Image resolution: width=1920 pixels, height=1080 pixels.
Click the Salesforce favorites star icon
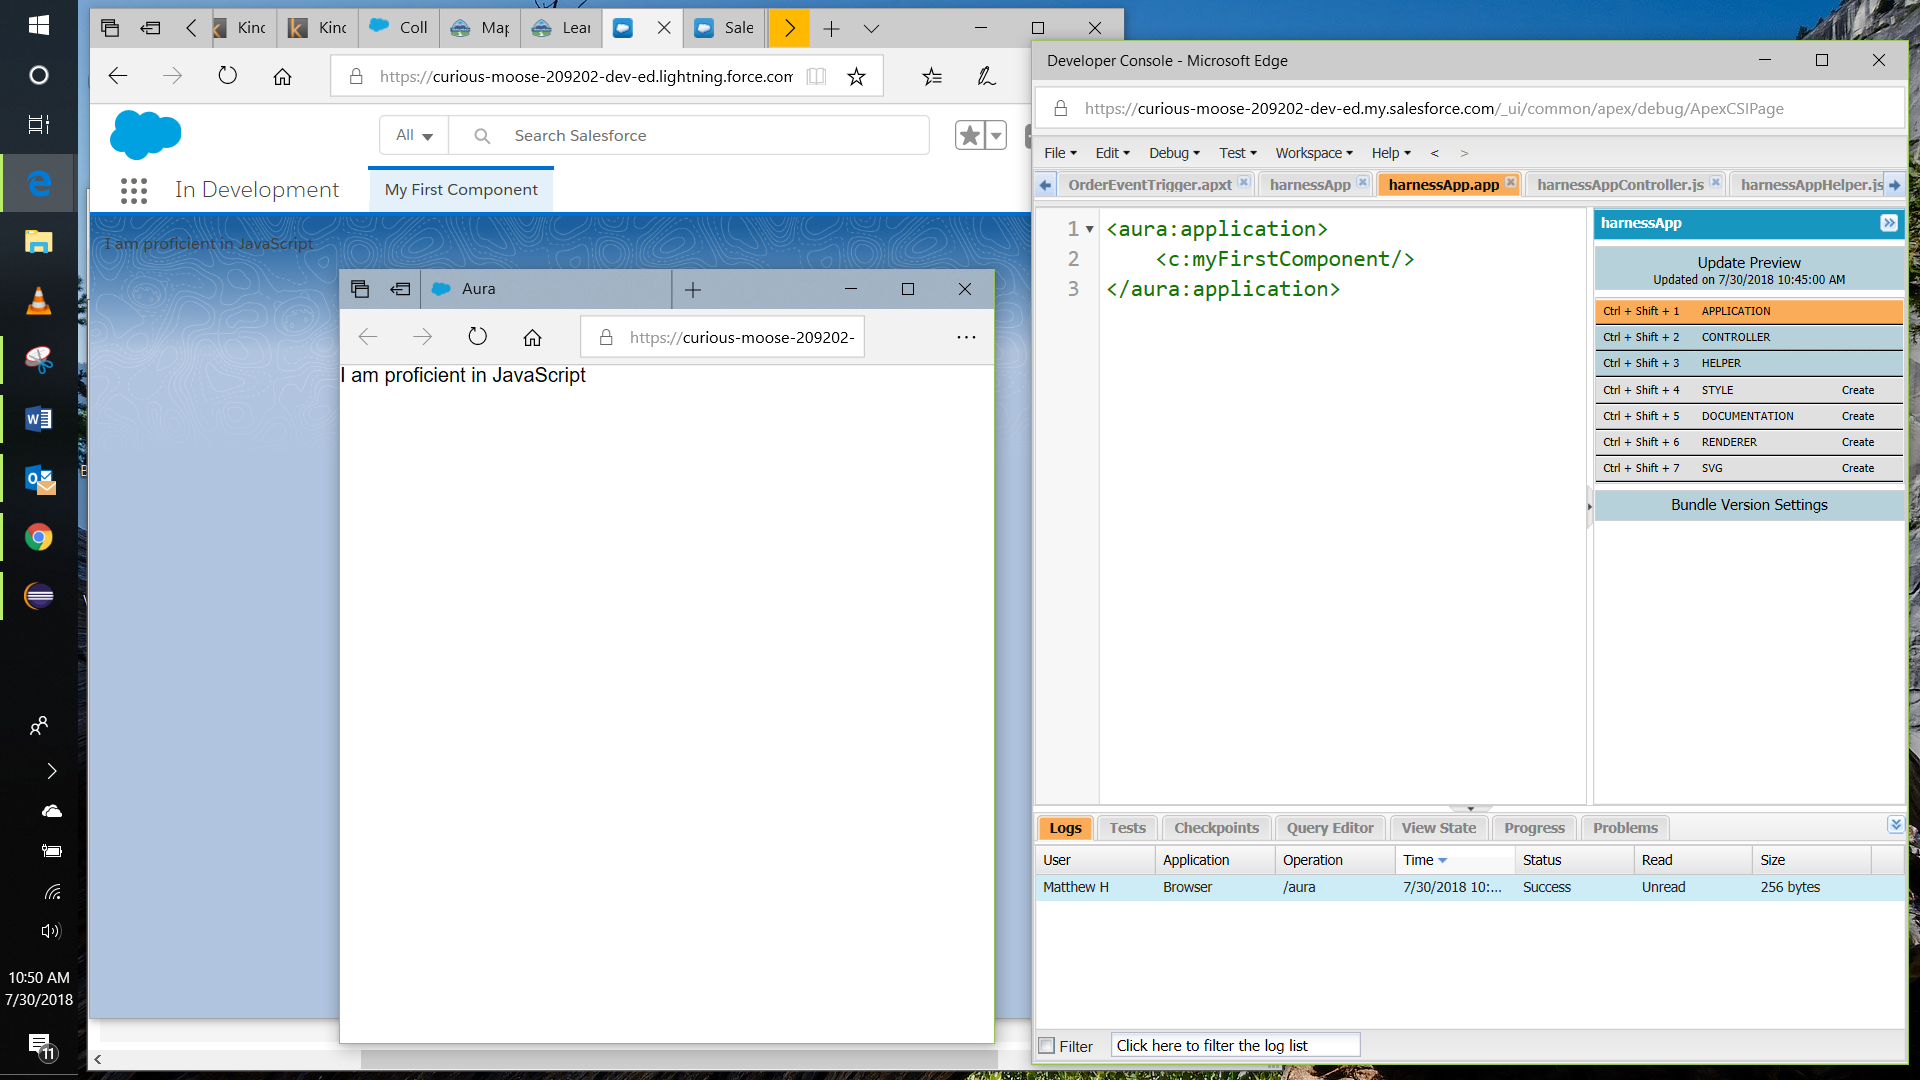969,135
